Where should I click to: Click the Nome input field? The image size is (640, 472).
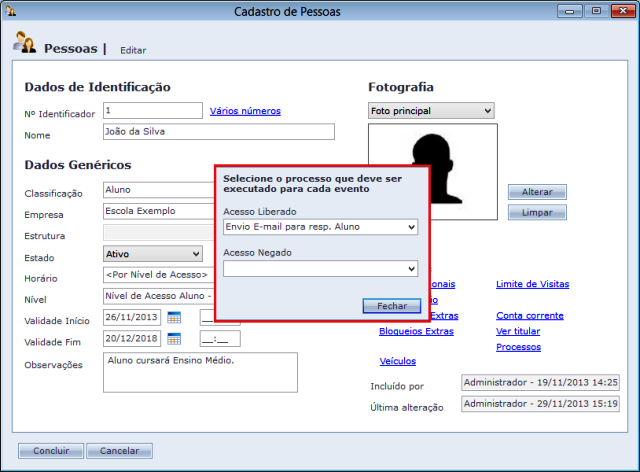pos(217,132)
